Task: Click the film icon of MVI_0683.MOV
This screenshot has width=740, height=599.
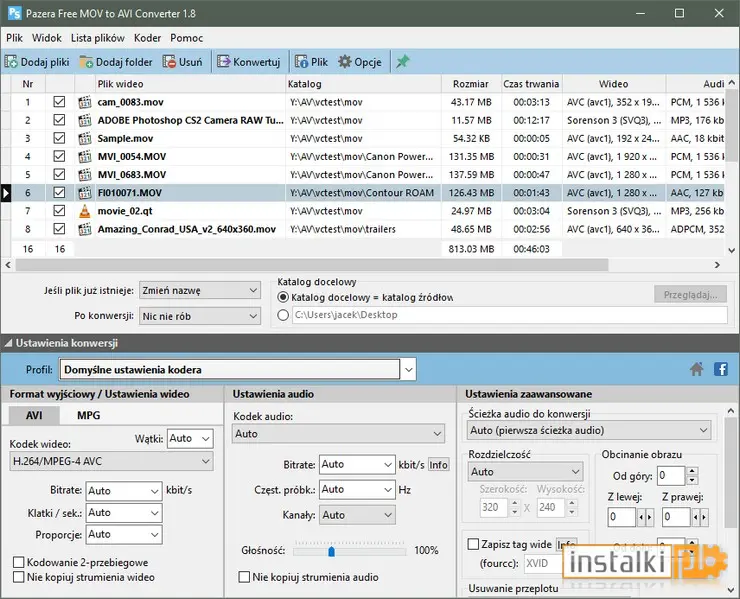Action: point(84,175)
